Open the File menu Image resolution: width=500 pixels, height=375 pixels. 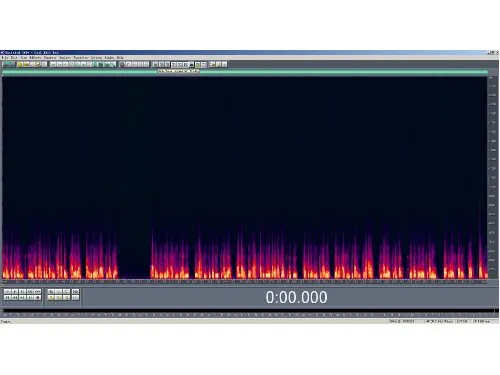pos(5,58)
